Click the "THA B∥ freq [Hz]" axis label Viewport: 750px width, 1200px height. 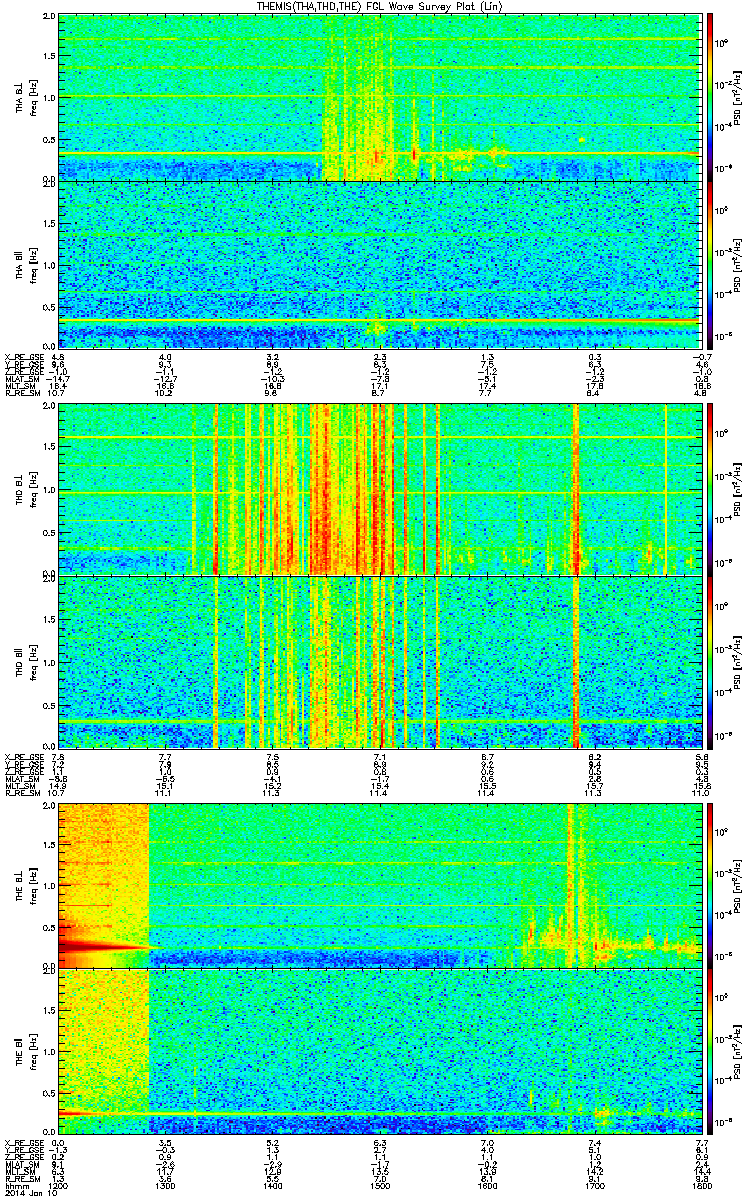tap(24, 265)
